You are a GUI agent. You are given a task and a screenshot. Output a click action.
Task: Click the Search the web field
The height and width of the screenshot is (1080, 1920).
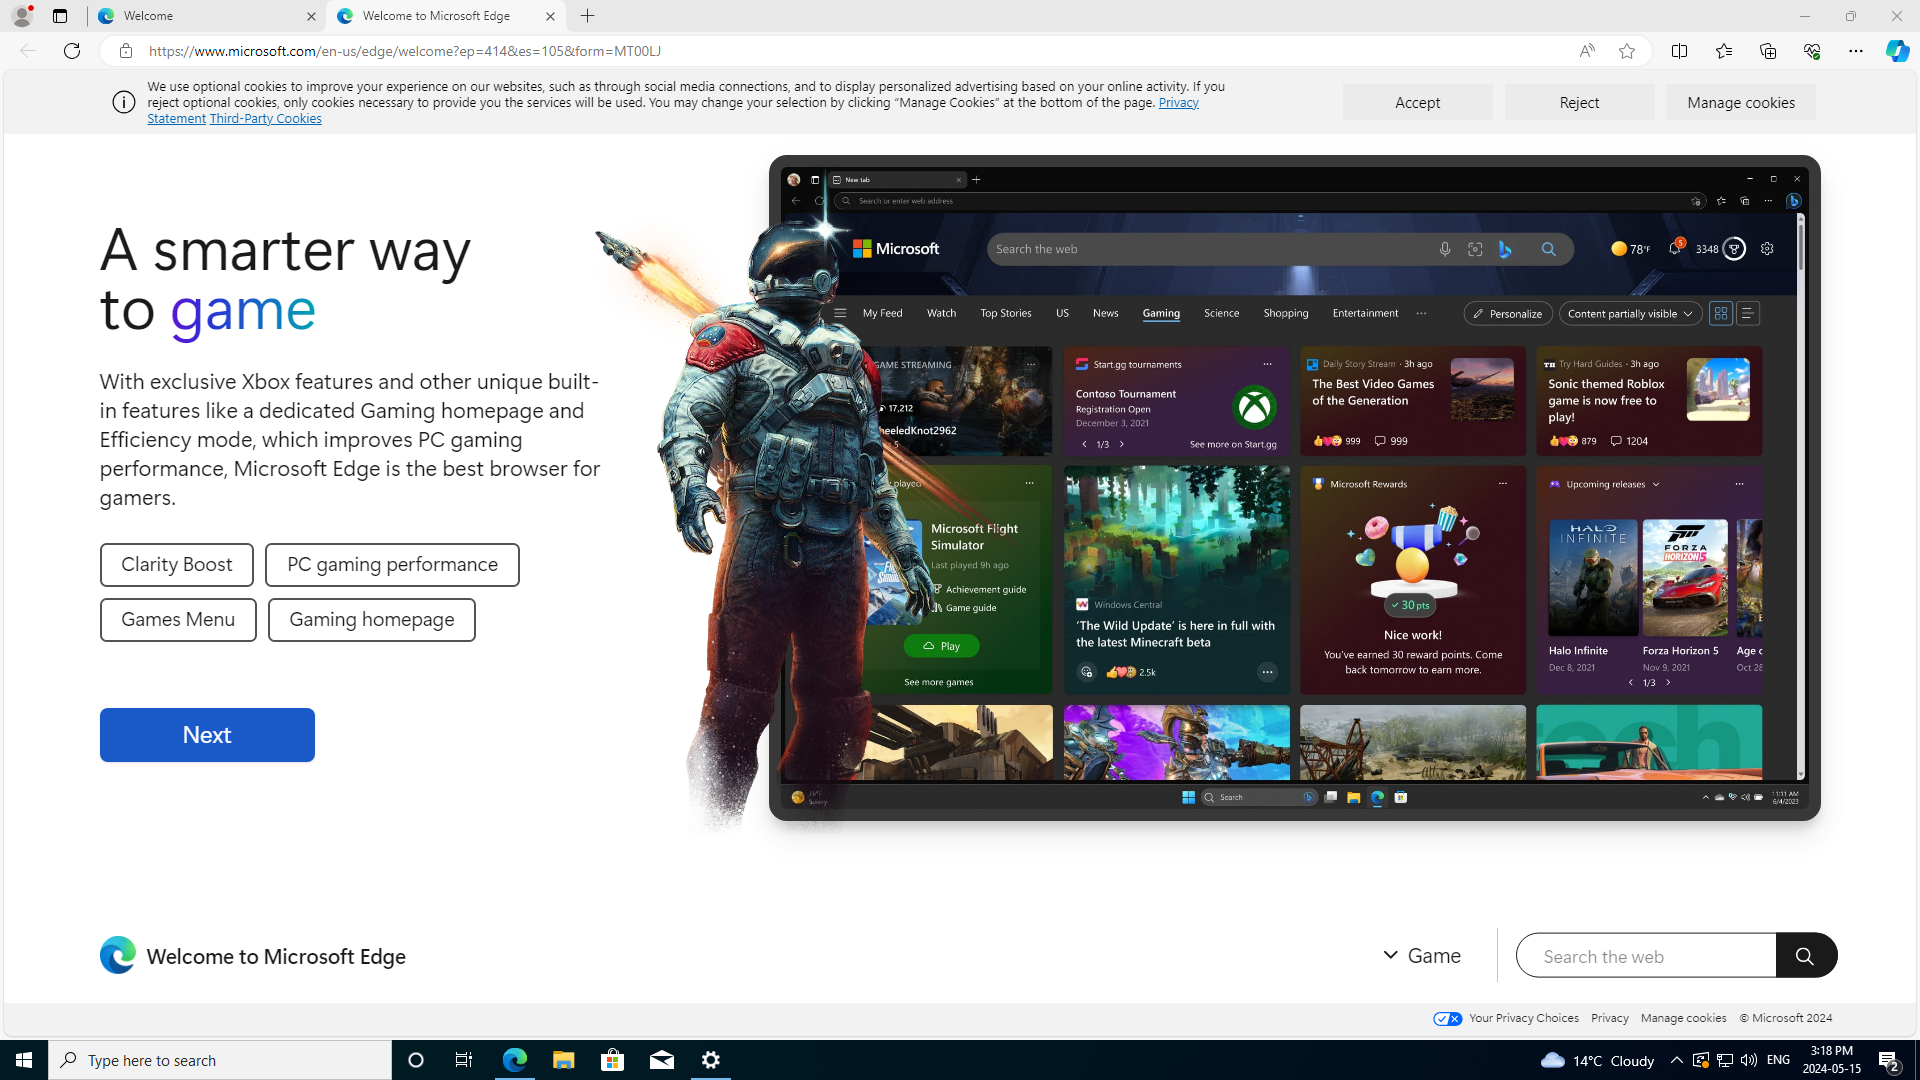[1645, 956]
